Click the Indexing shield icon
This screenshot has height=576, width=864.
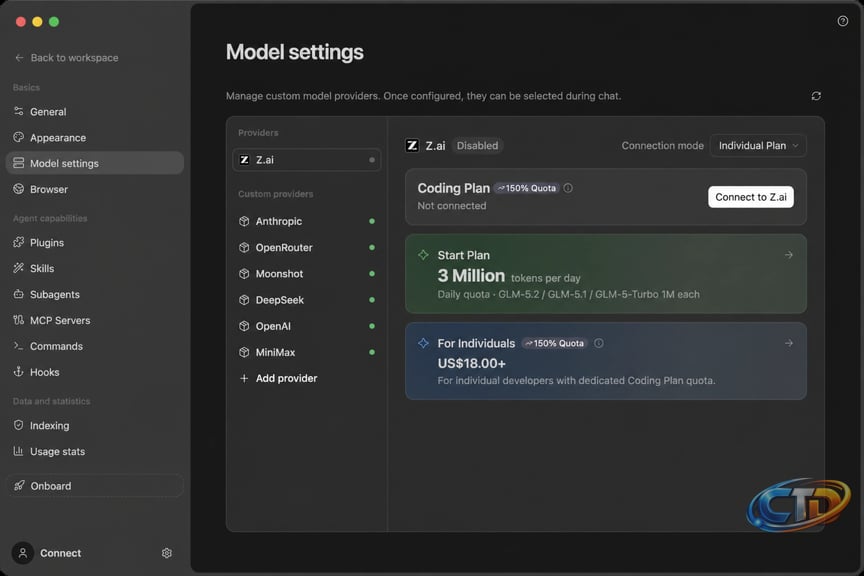(x=19, y=425)
